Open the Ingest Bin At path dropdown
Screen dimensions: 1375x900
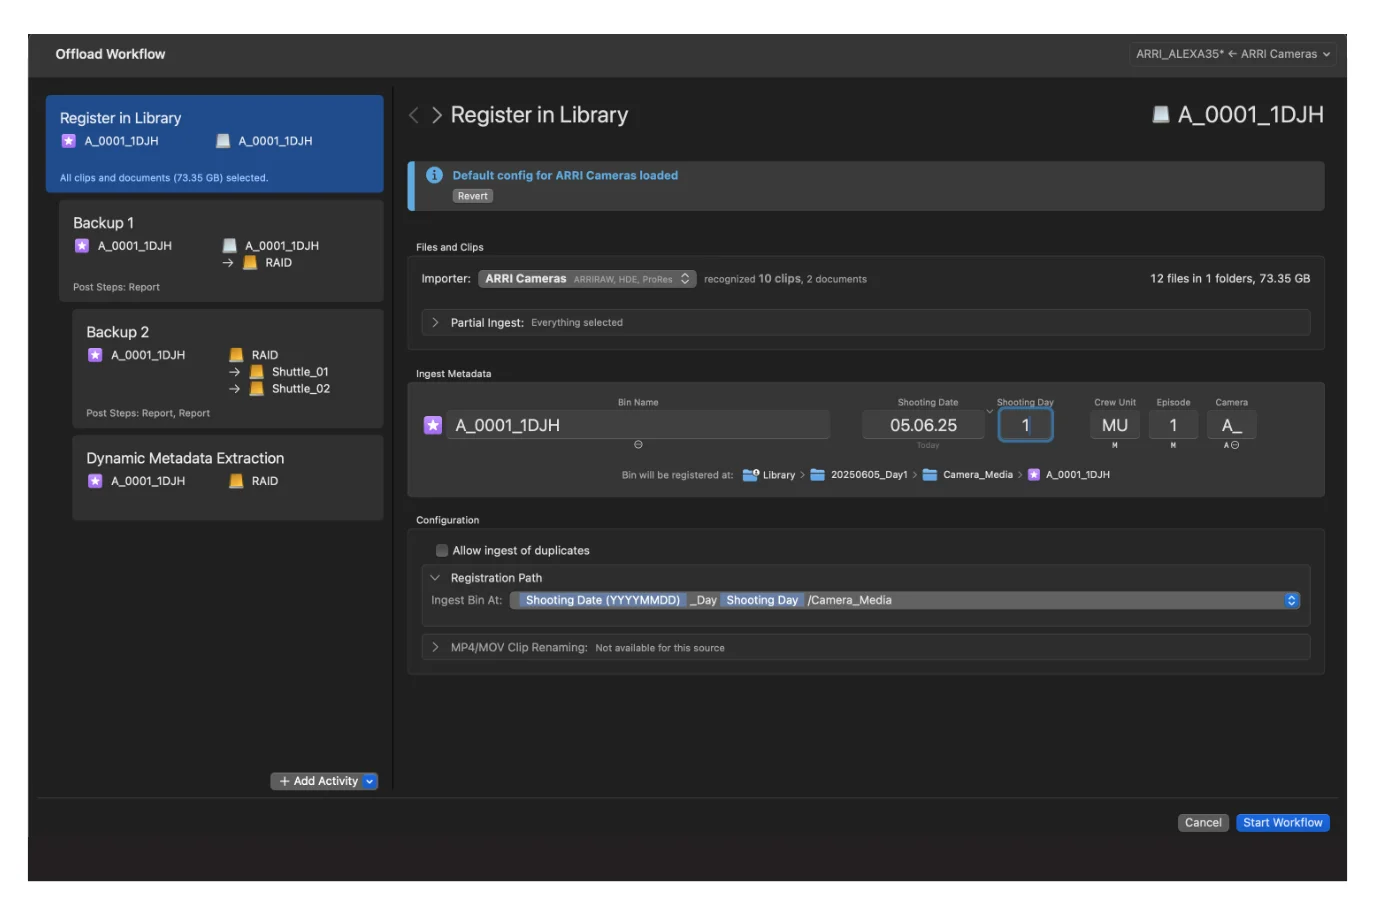[x=1291, y=600]
